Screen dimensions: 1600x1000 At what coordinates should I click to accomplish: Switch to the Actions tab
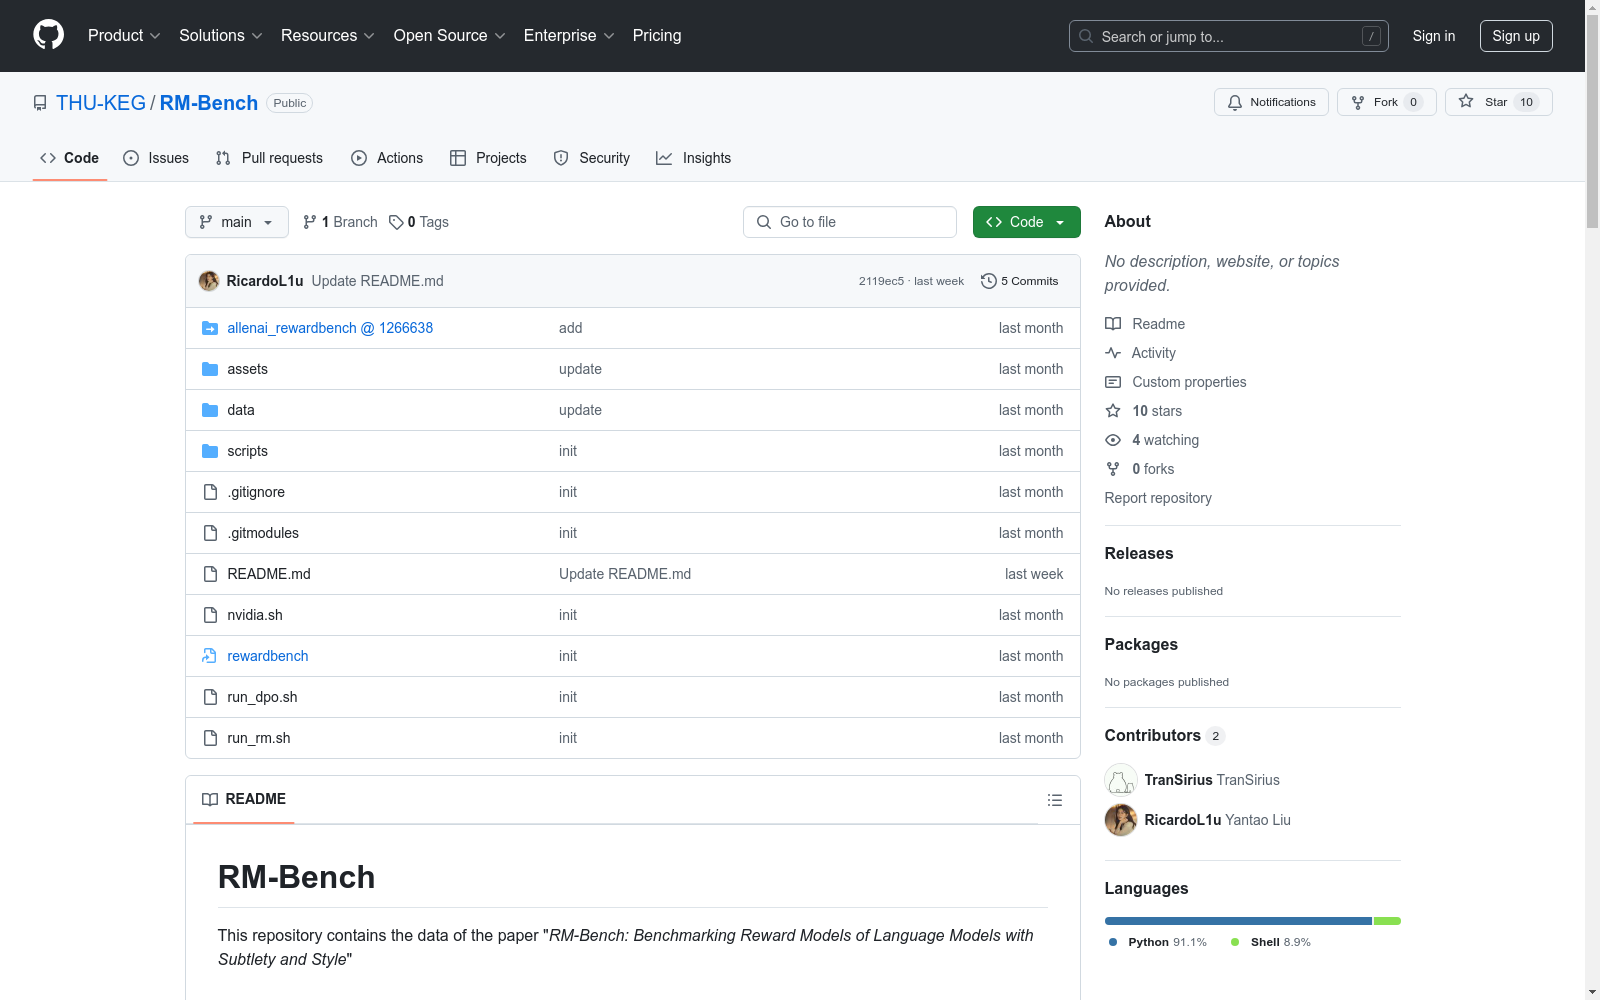(x=387, y=158)
